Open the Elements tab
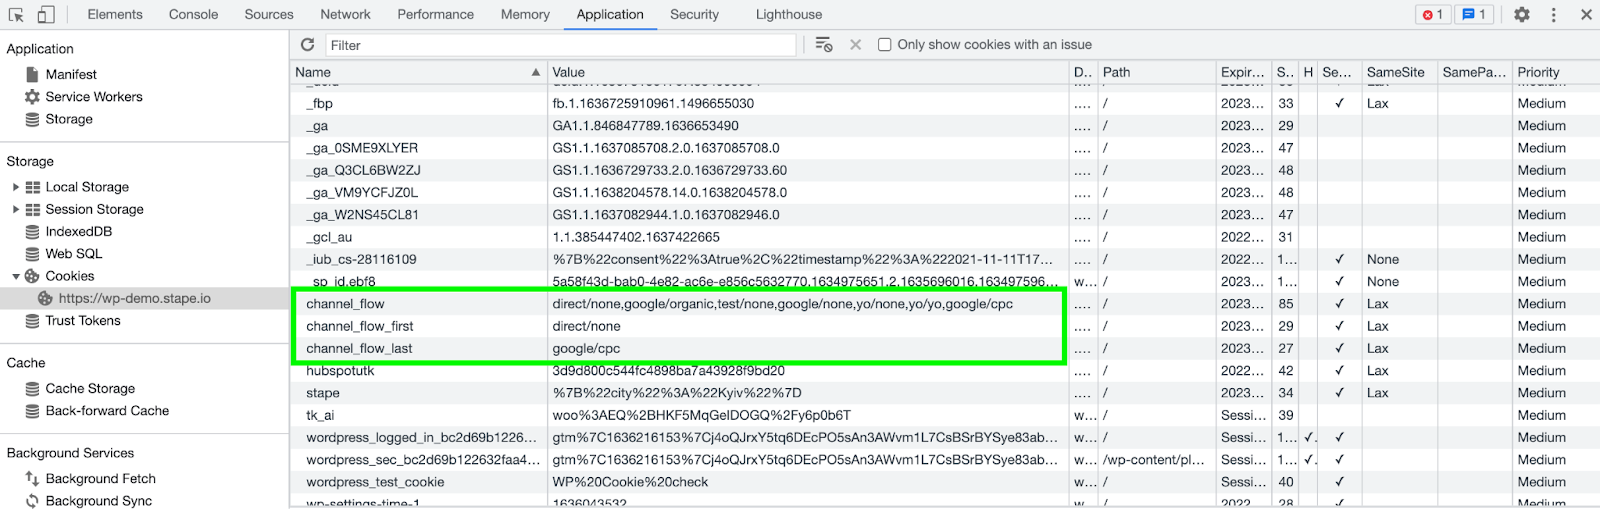The height and width of the screenshot is (509, 1600). [x=115, y=14]
